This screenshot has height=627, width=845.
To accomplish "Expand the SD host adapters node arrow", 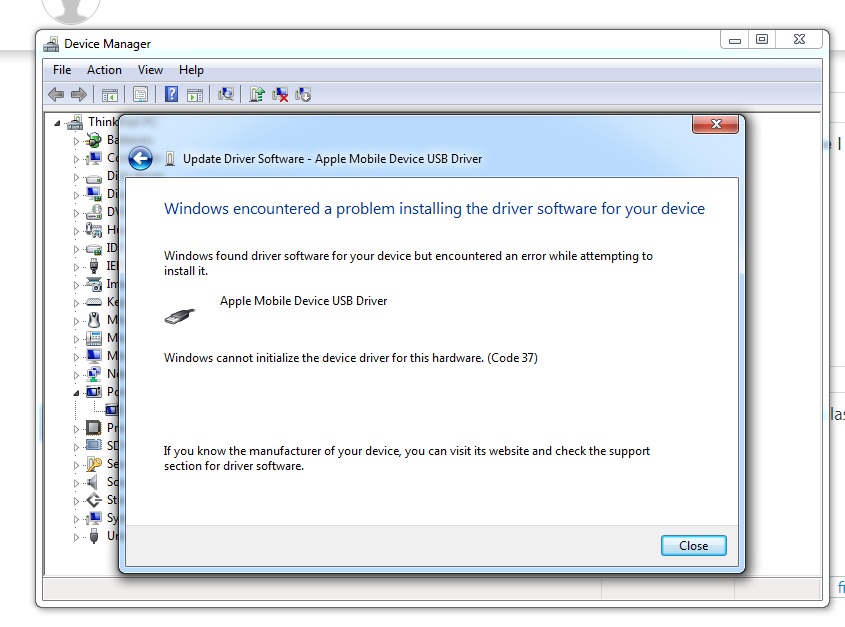I will point(76,447).
